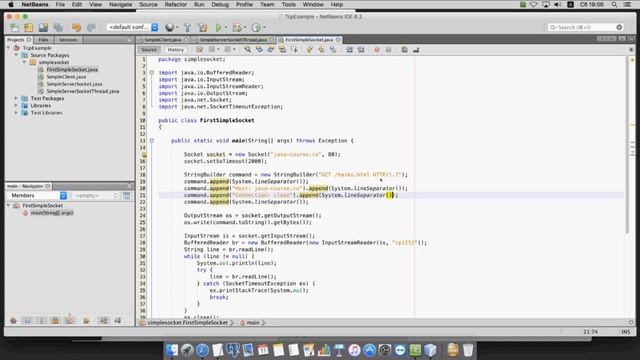Screen dimensions: 640x360
Task: Expand the Libraries node
Action: pos(16,106)
